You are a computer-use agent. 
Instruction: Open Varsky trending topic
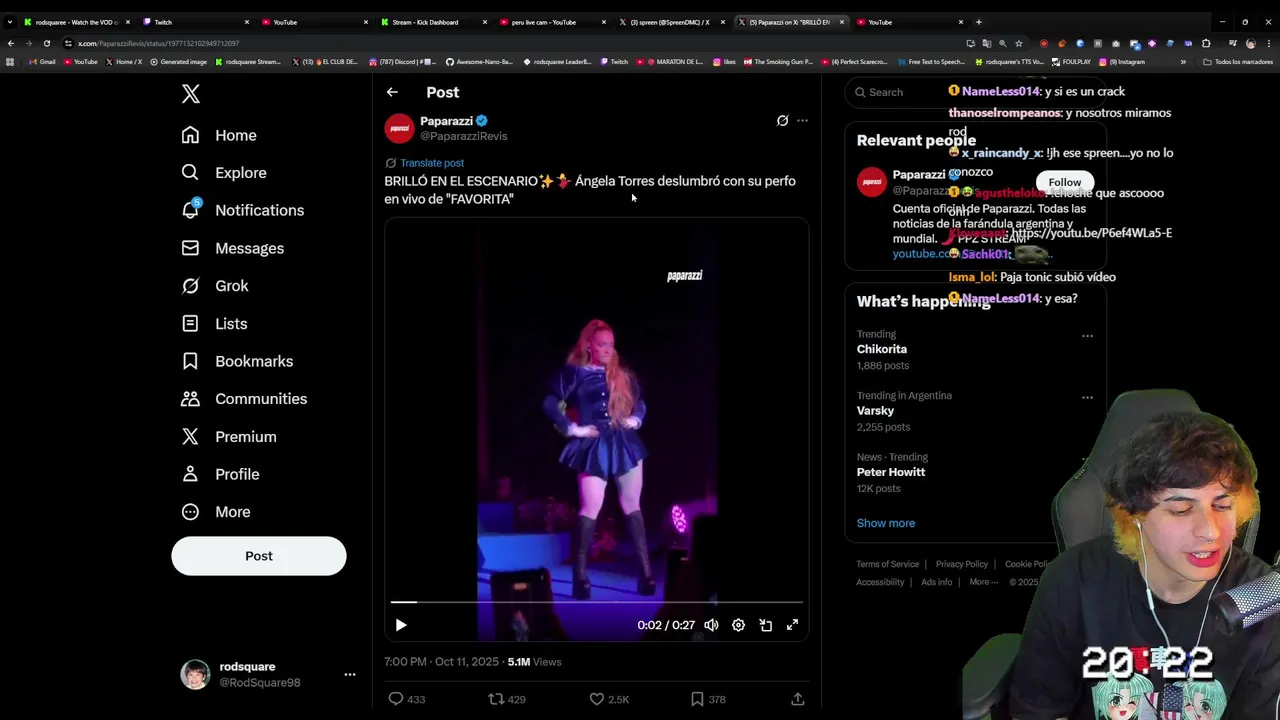pos(875,411)
